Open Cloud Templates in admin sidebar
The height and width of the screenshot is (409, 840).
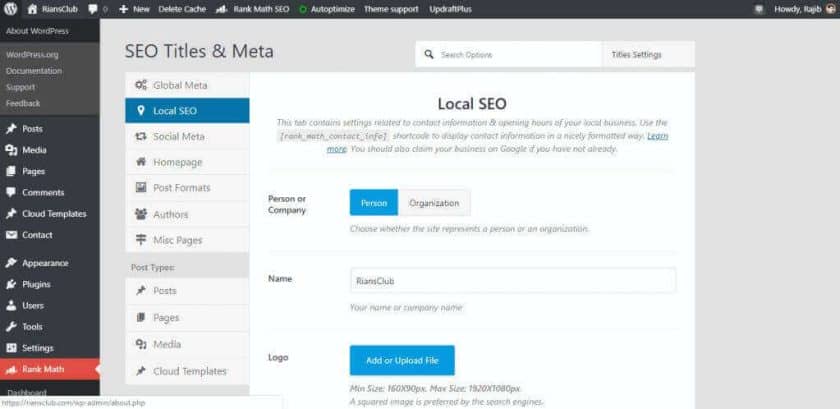(50, 214)
